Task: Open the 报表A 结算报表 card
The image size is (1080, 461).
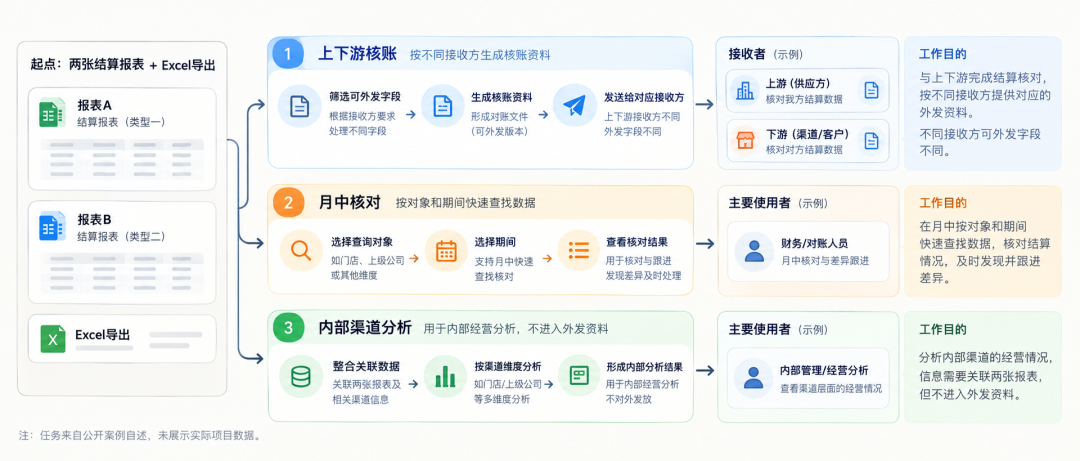Action: point(122,139)
